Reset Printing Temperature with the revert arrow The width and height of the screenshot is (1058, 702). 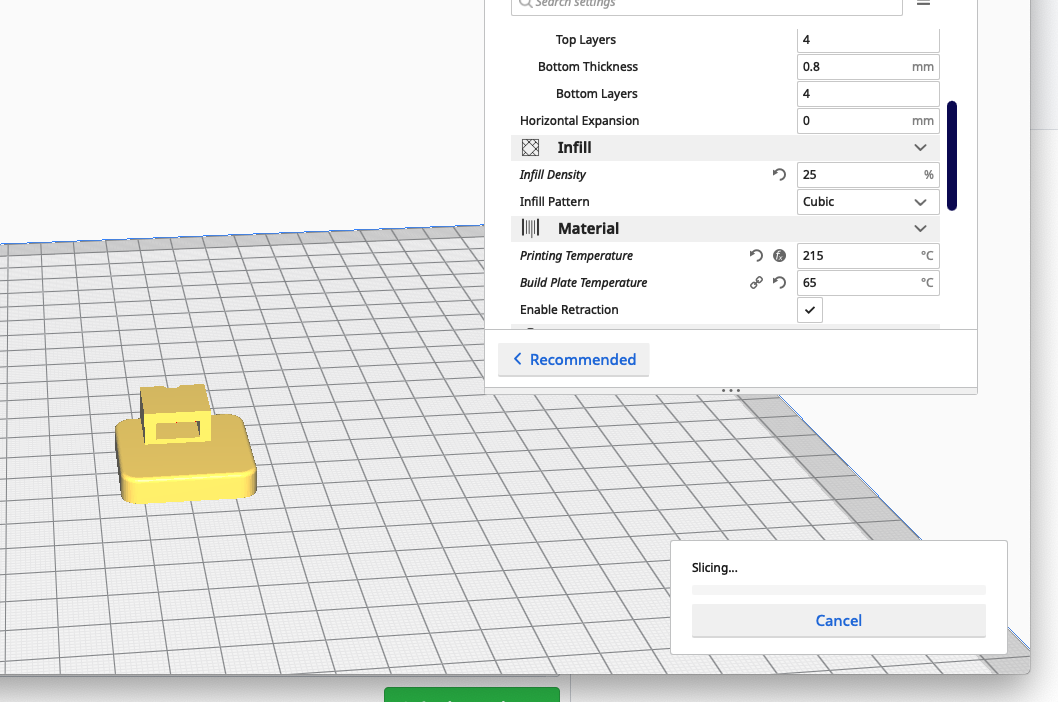(x=756, y=255)
